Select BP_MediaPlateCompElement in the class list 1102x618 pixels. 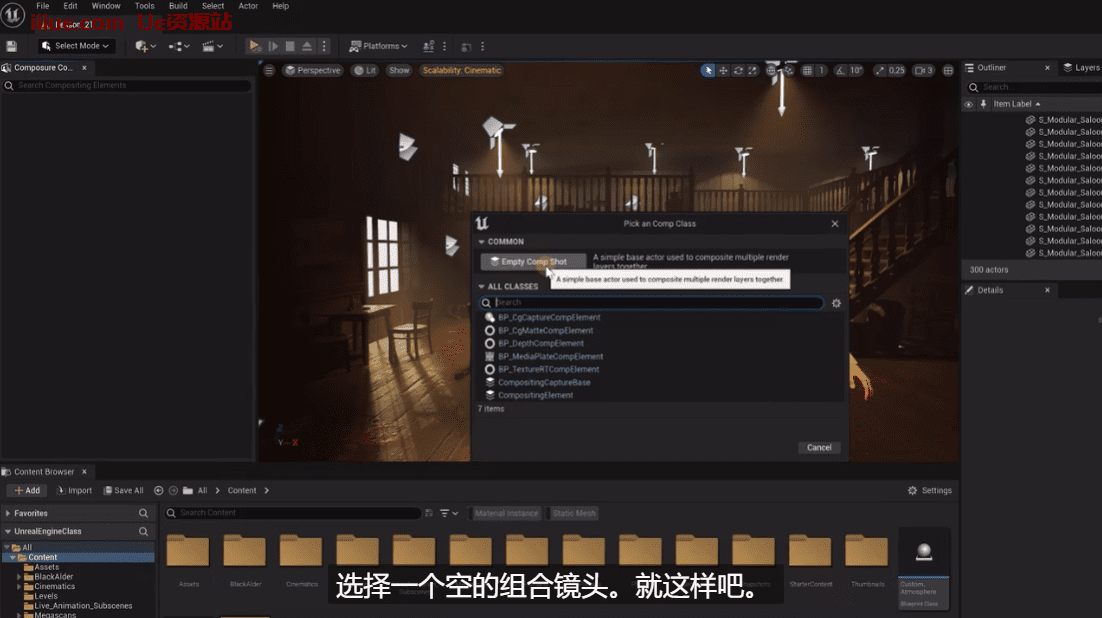coord(550,356)
